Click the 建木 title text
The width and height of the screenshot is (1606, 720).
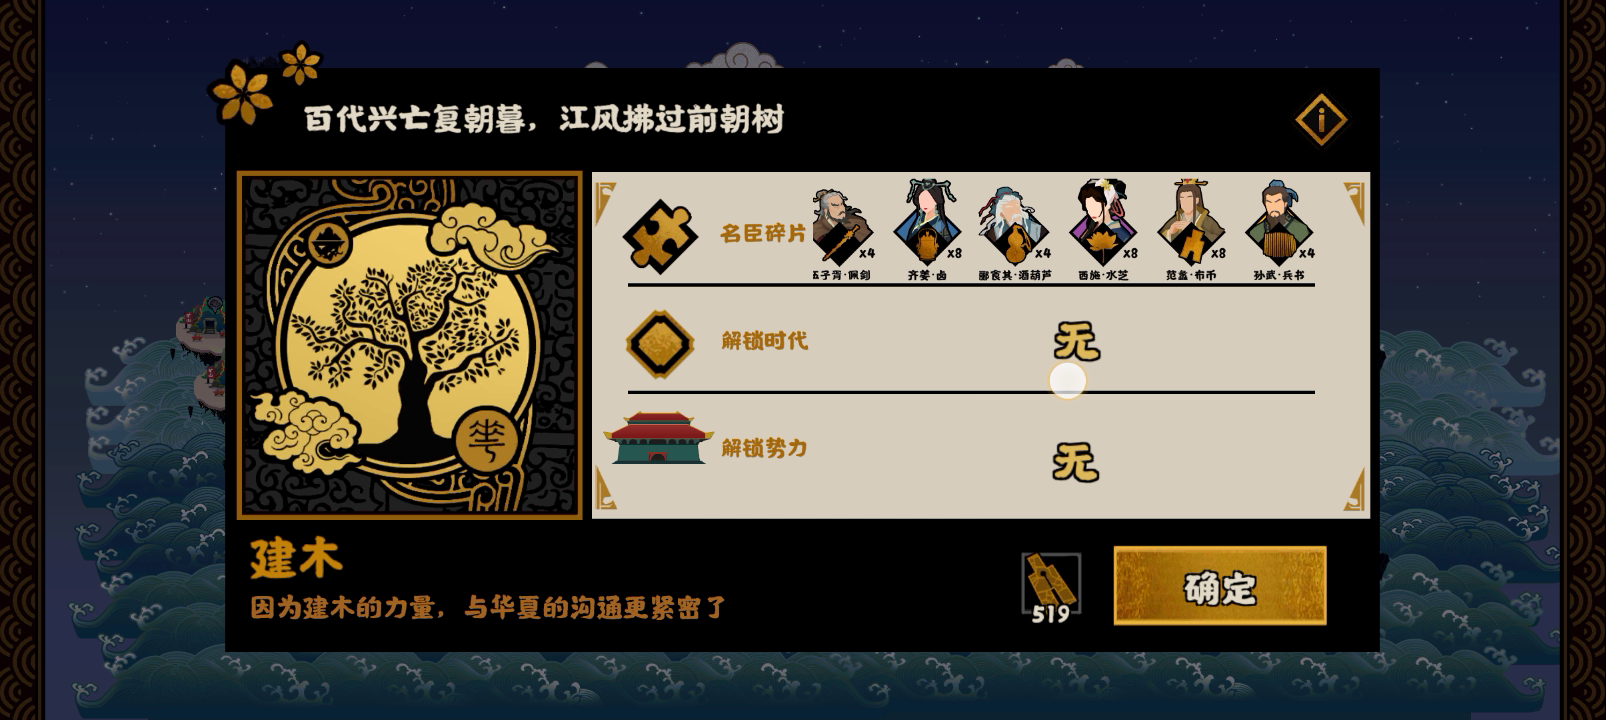click(296, 560)
